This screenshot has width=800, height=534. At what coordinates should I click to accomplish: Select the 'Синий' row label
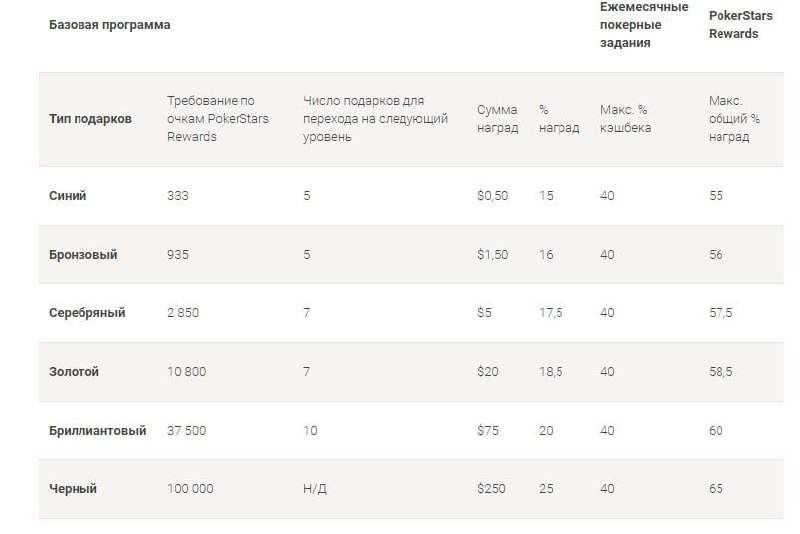click(x=68, y=196)
